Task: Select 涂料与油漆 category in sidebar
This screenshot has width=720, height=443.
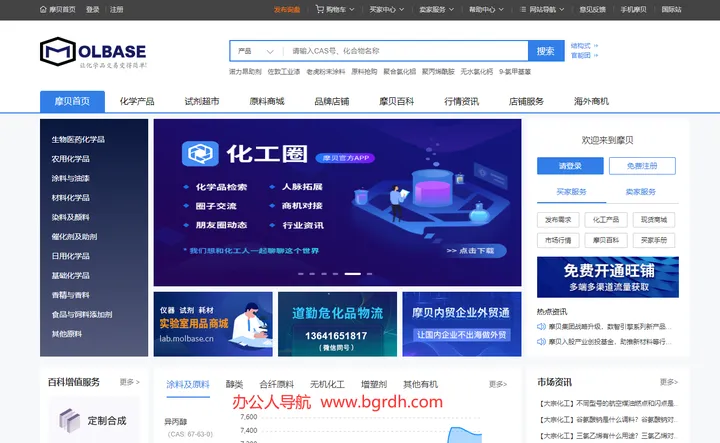Action: pyautogui.click(x=70, y=178)
